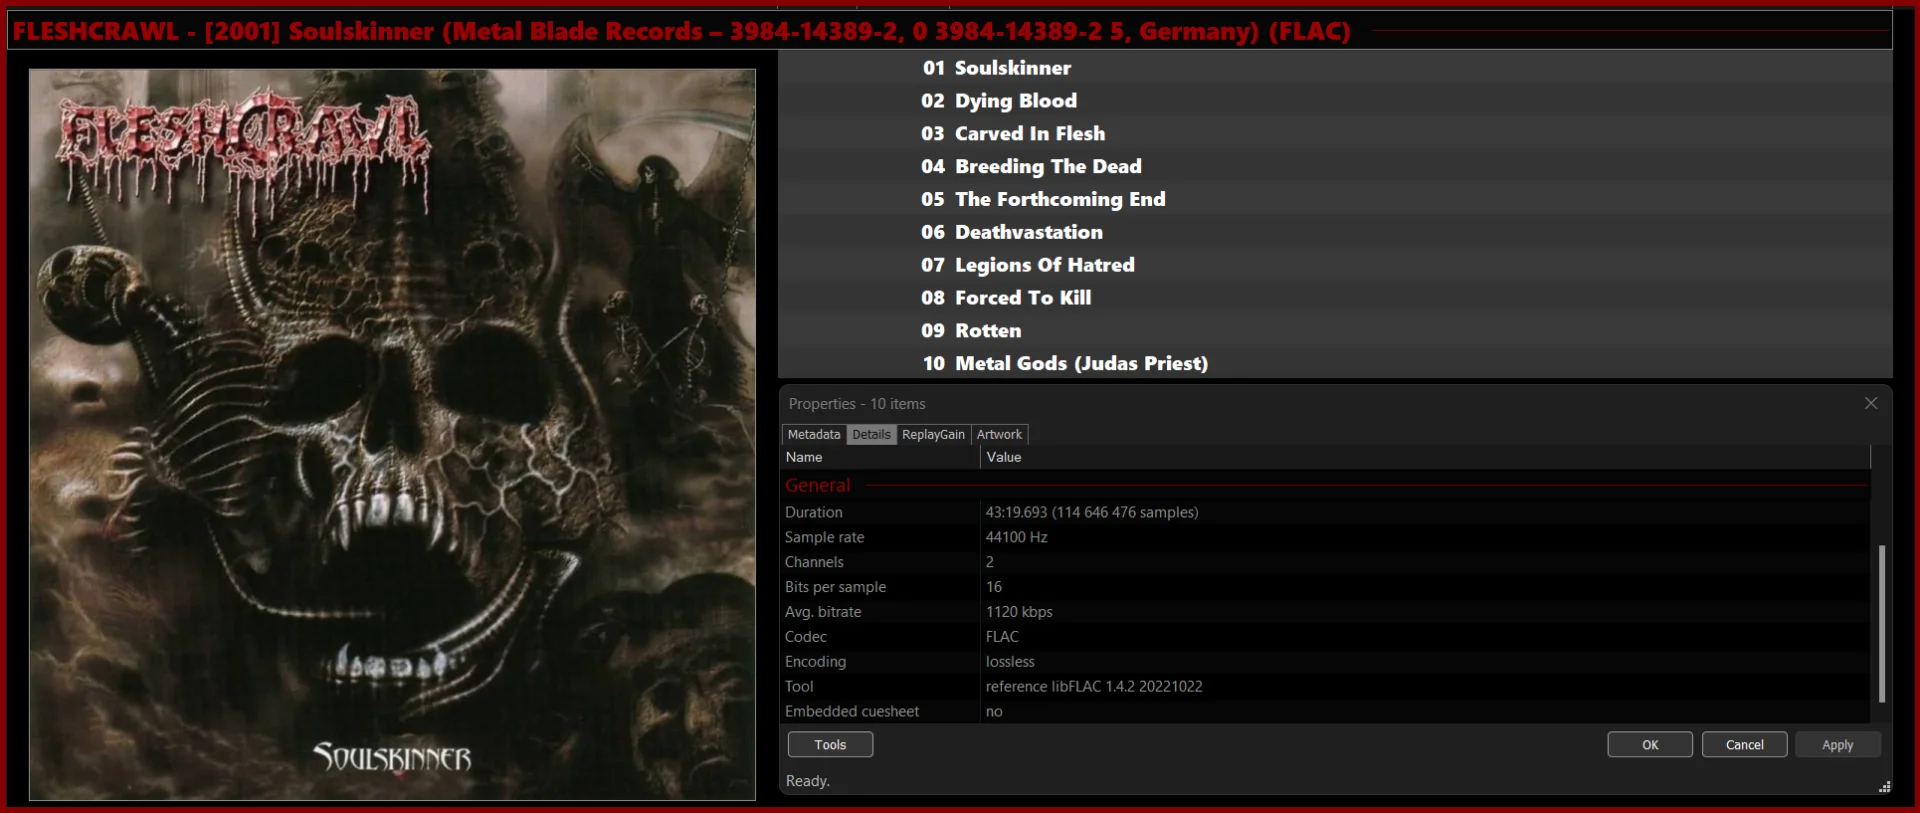This screenshot has height=813, width=1920.
Task: Switch to the Metadata tab
Action: [x=813, y=434]
